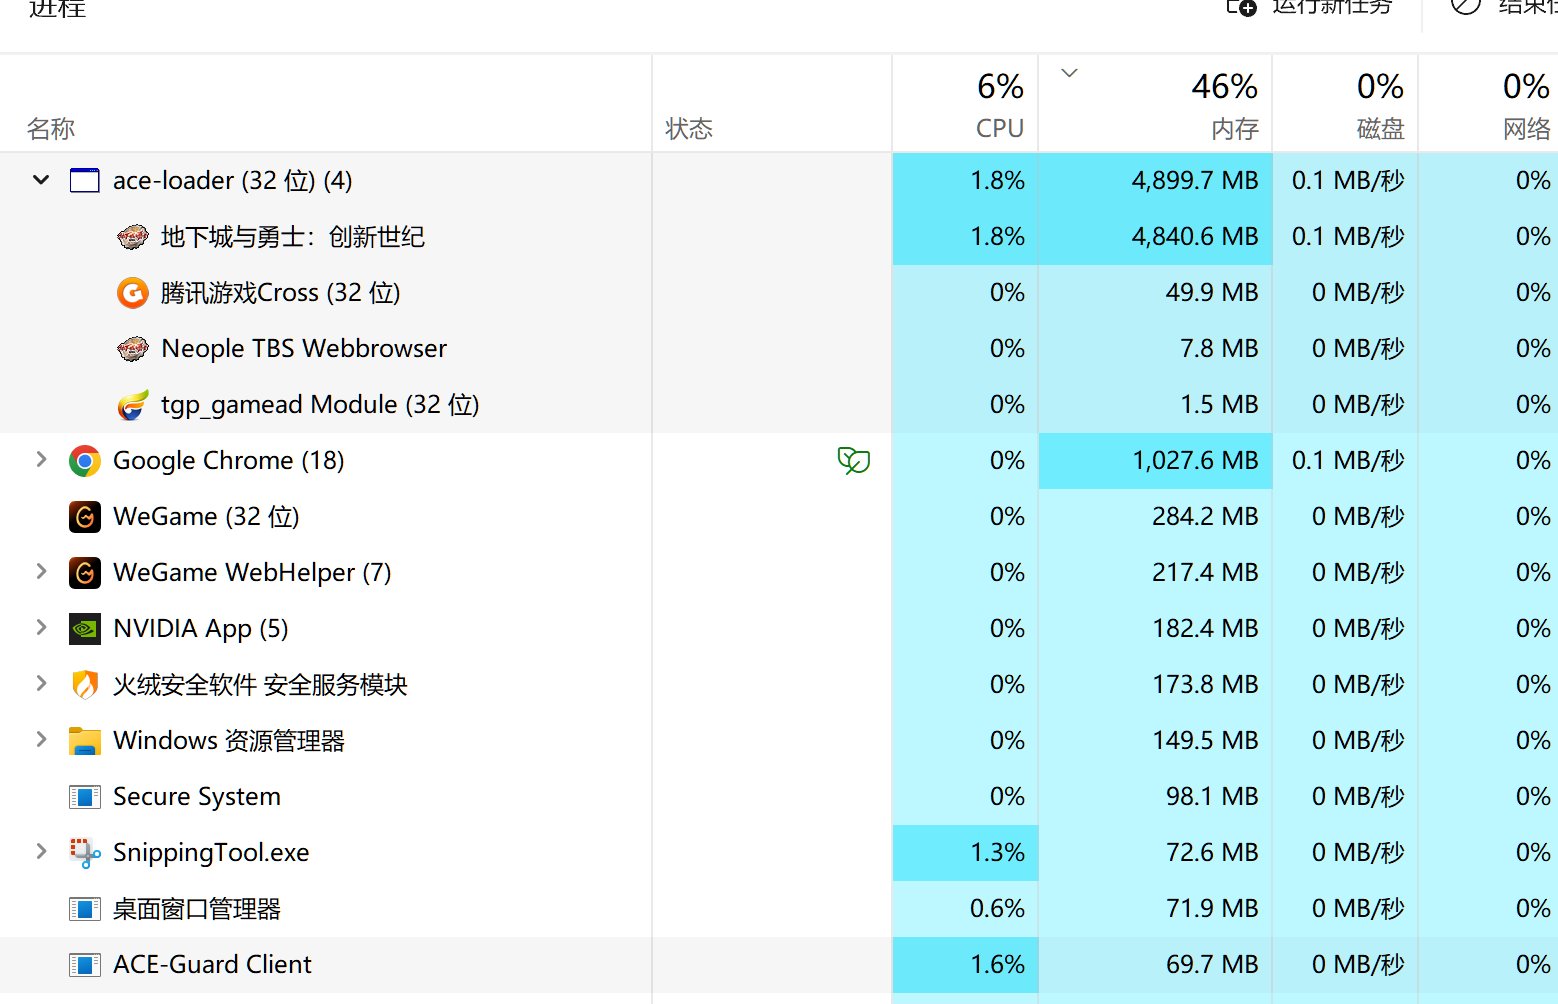
Task: Click the Google Chrome icon
Action: [85, 461]
